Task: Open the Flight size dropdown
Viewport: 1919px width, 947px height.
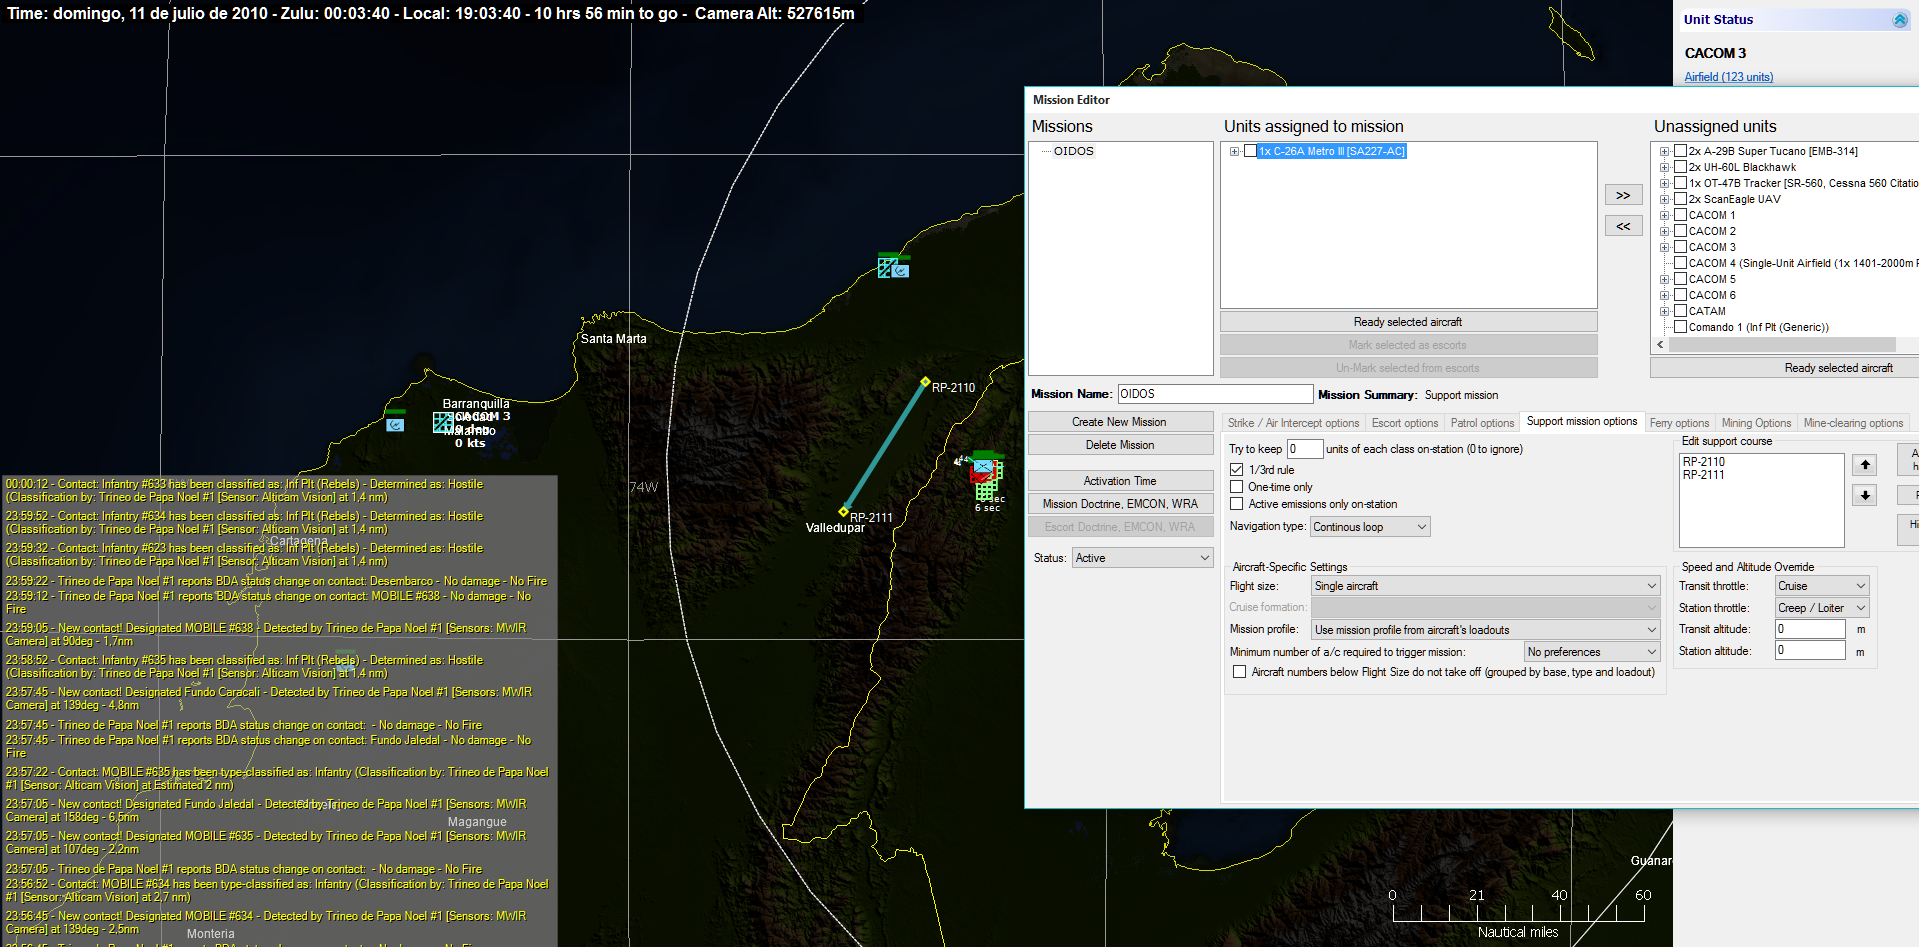Action: click(1485, 586)
